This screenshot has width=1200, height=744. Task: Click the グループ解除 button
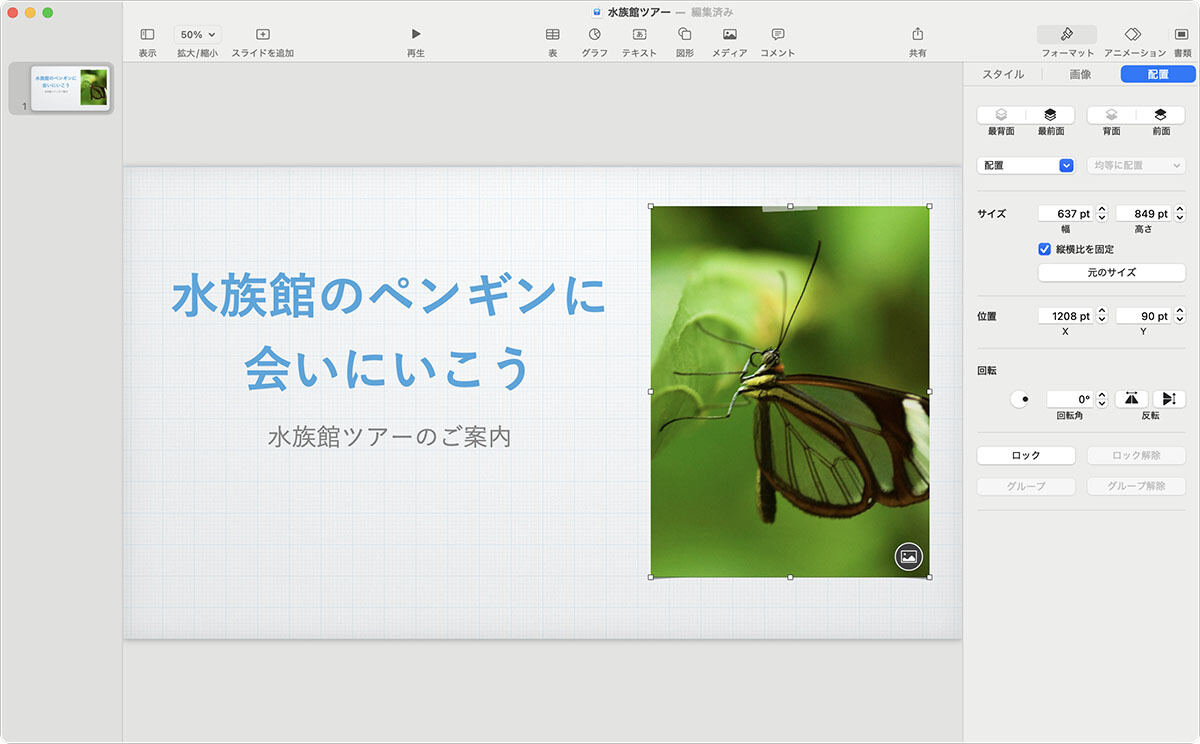[x=1136, y=486]
